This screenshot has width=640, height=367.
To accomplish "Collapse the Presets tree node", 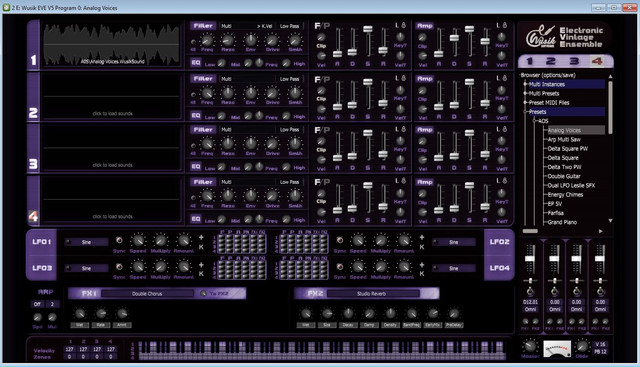I will (525, 111).
